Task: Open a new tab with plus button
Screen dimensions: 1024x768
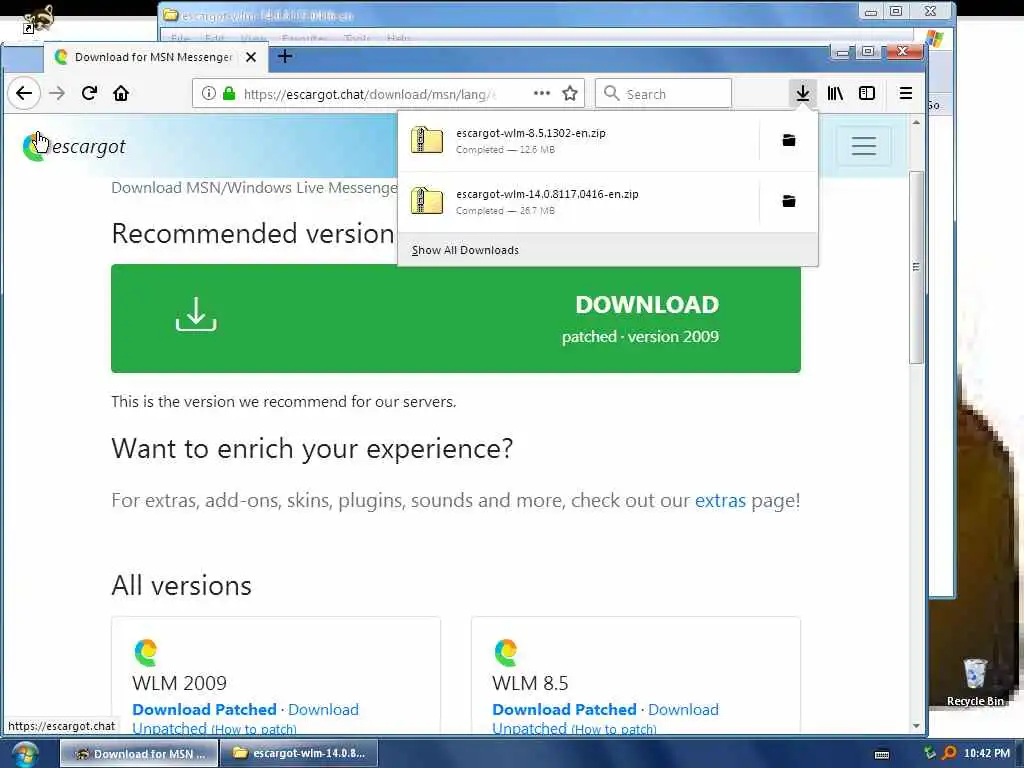Action: coord(285,57)
